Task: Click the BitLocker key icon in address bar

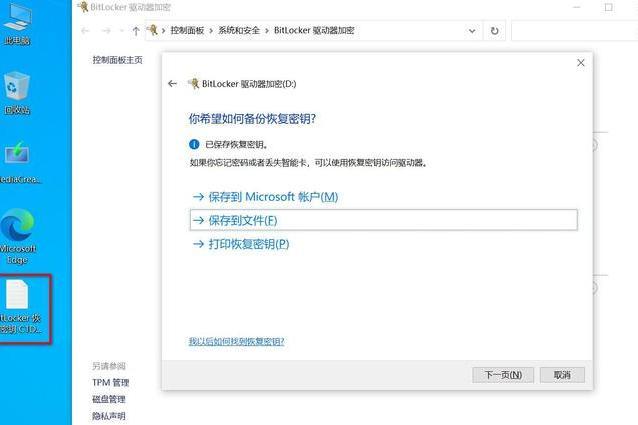Action: tap(152, 30)
